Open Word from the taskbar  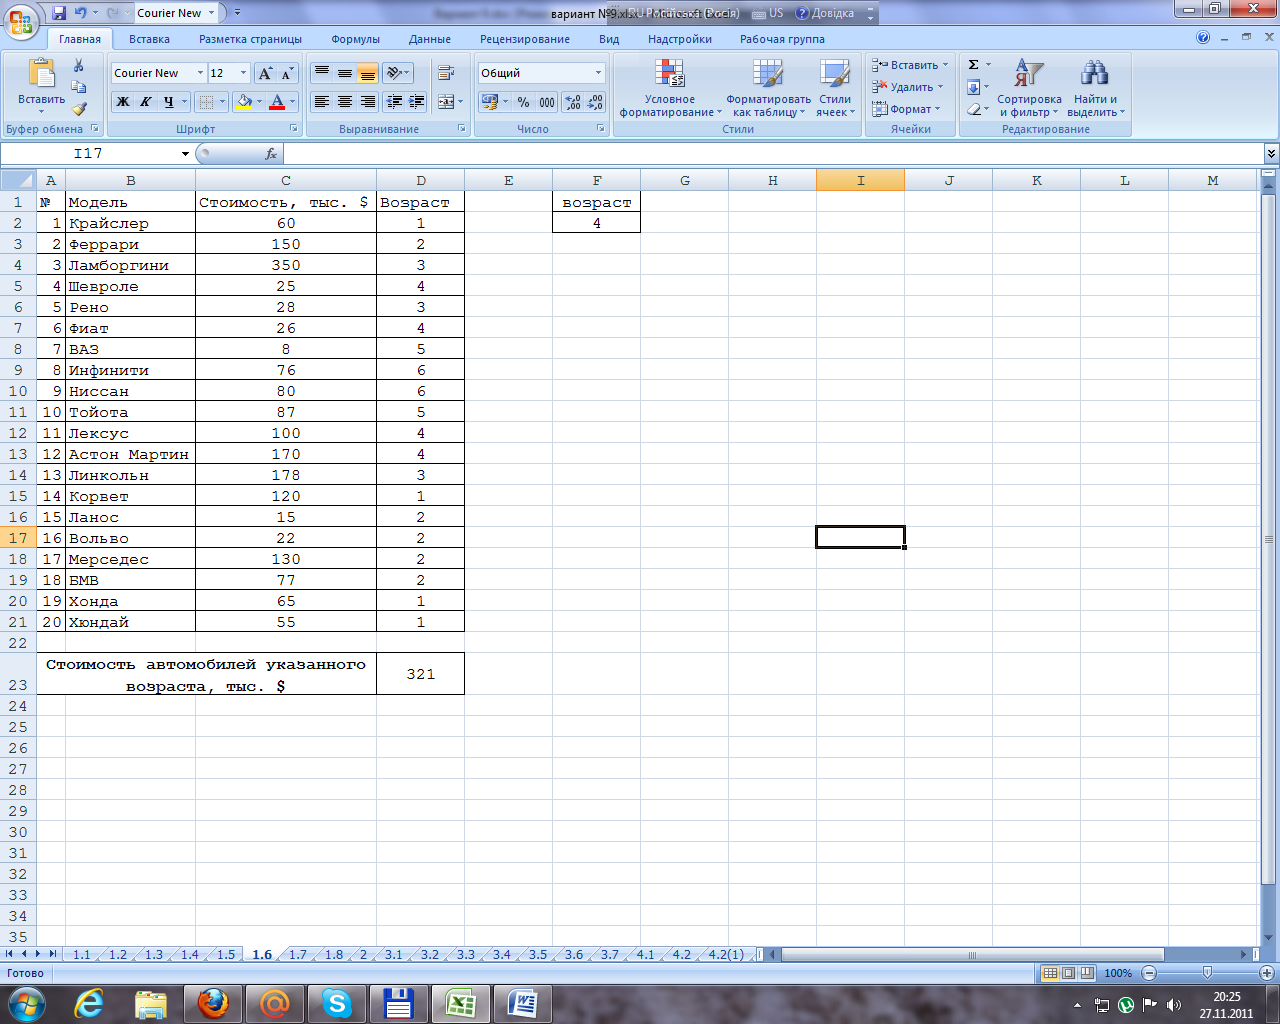[x=523, y=1003]
